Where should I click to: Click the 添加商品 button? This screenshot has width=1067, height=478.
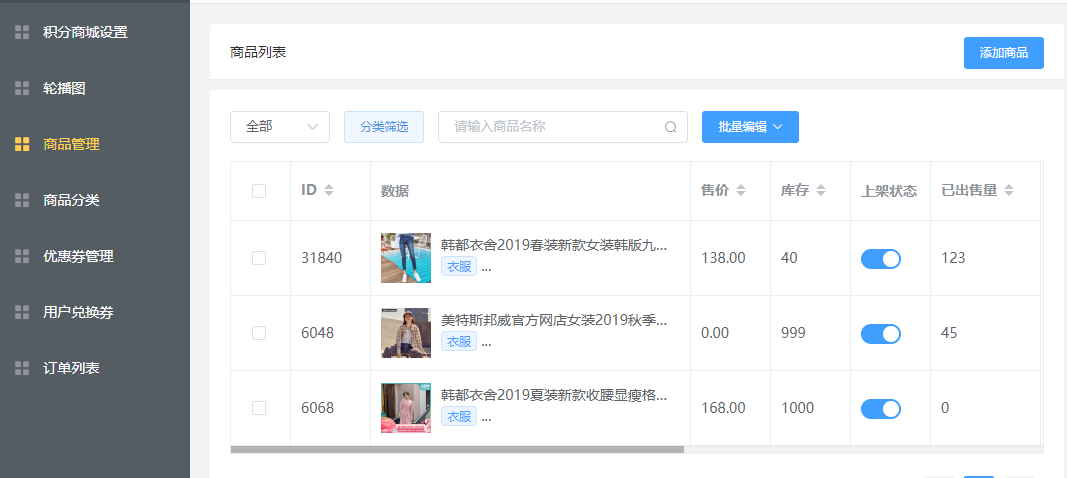1004,52
